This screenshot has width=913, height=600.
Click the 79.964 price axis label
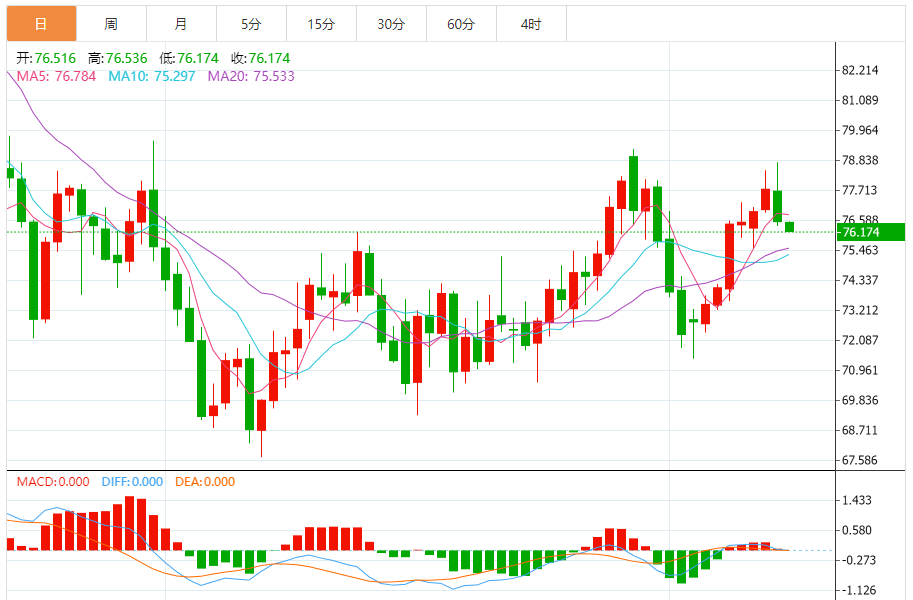[x=860, y=130]
